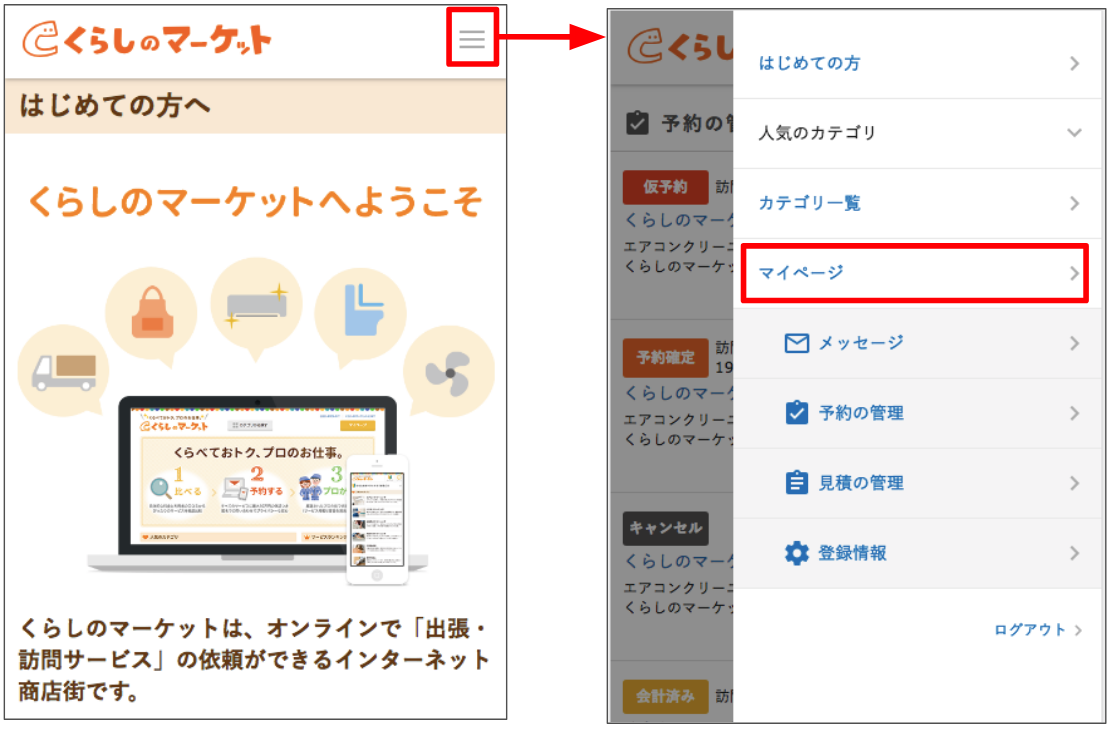The width and height of the screenshot is (1113, 731).
Task: Click the ログアウト link
Action: [1037, 630]
